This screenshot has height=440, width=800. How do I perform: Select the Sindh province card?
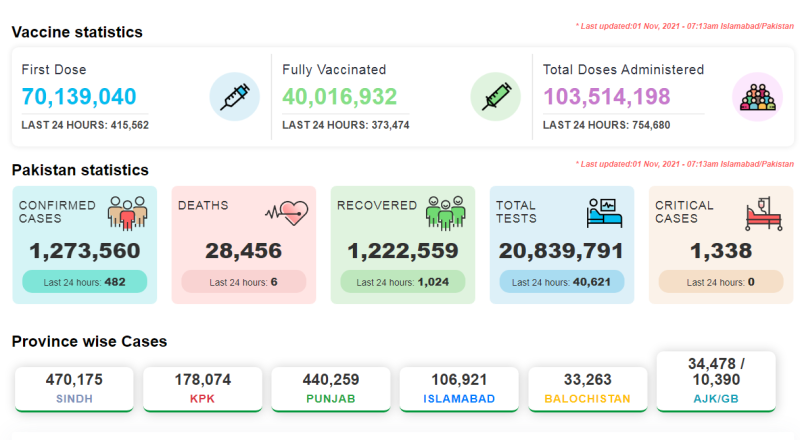tap(74, 389)
